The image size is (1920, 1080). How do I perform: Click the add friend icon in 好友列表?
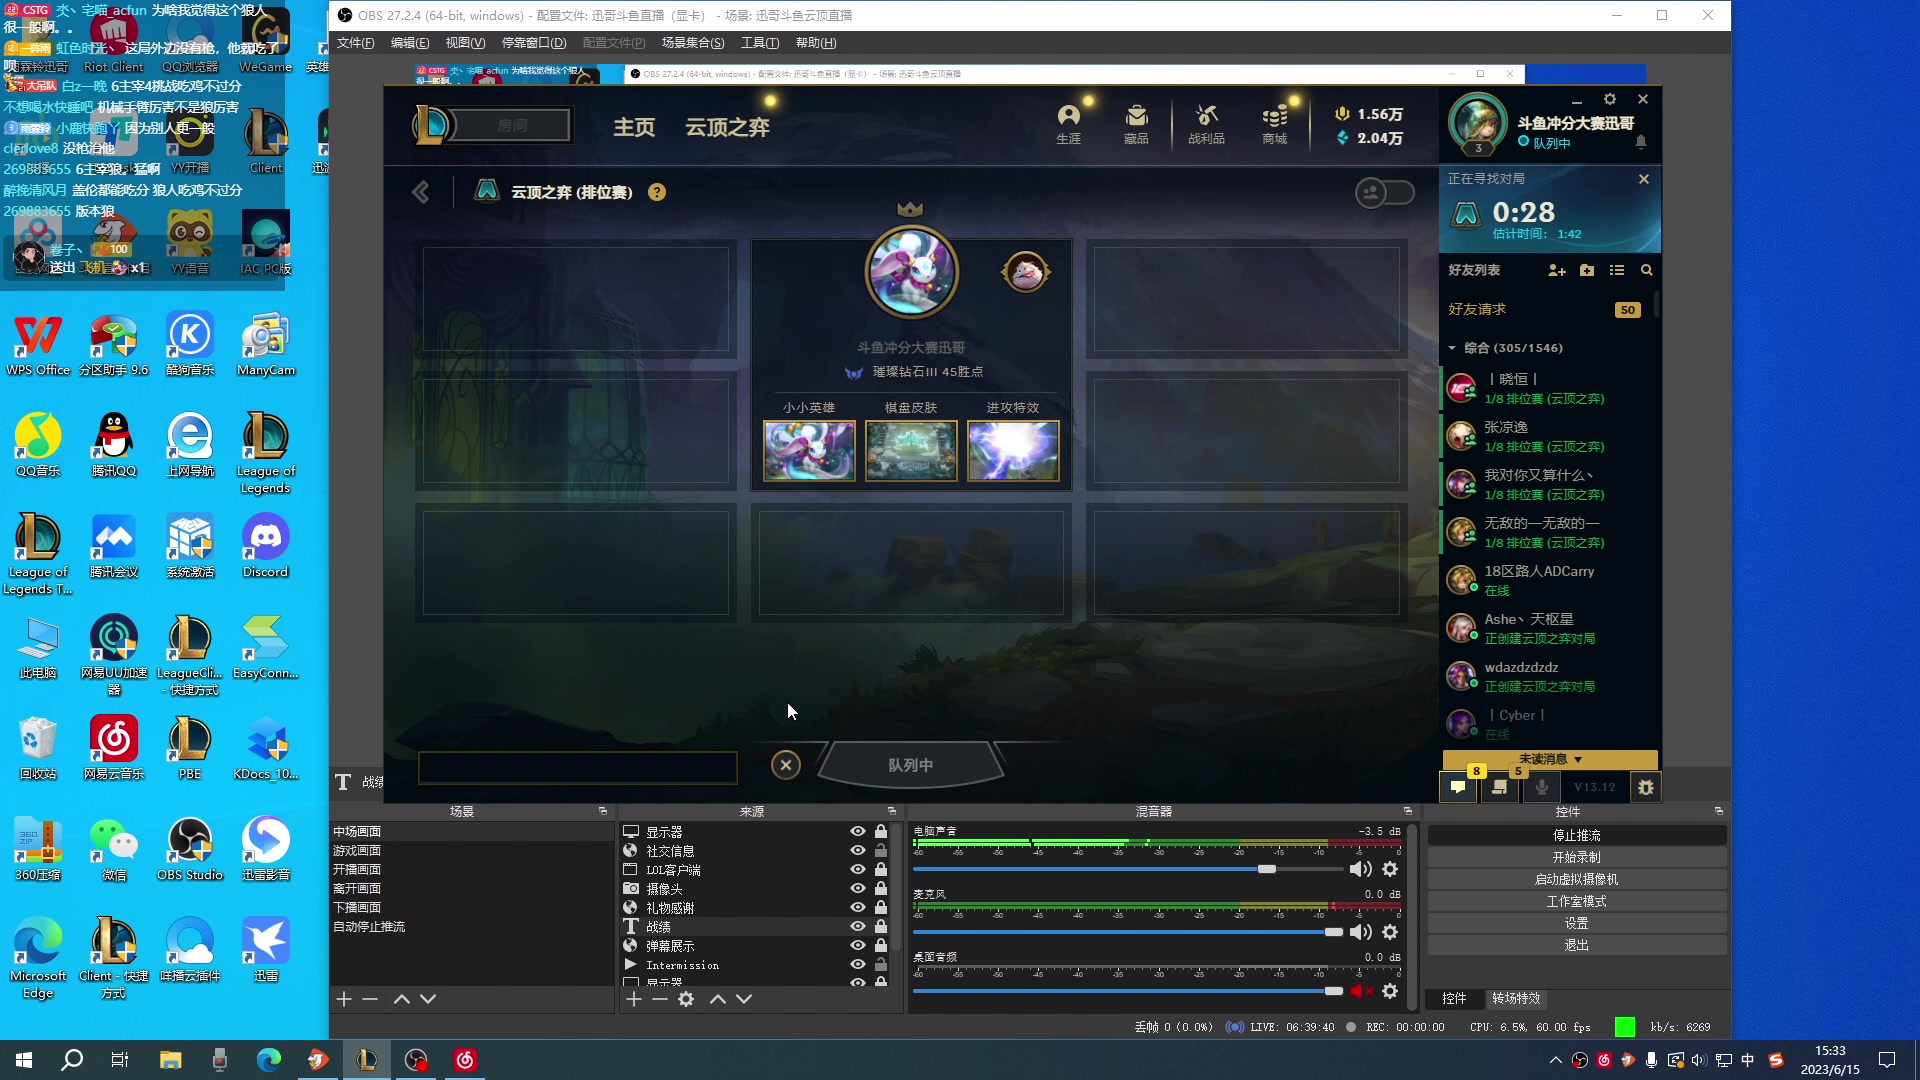tap(1556, 270)
